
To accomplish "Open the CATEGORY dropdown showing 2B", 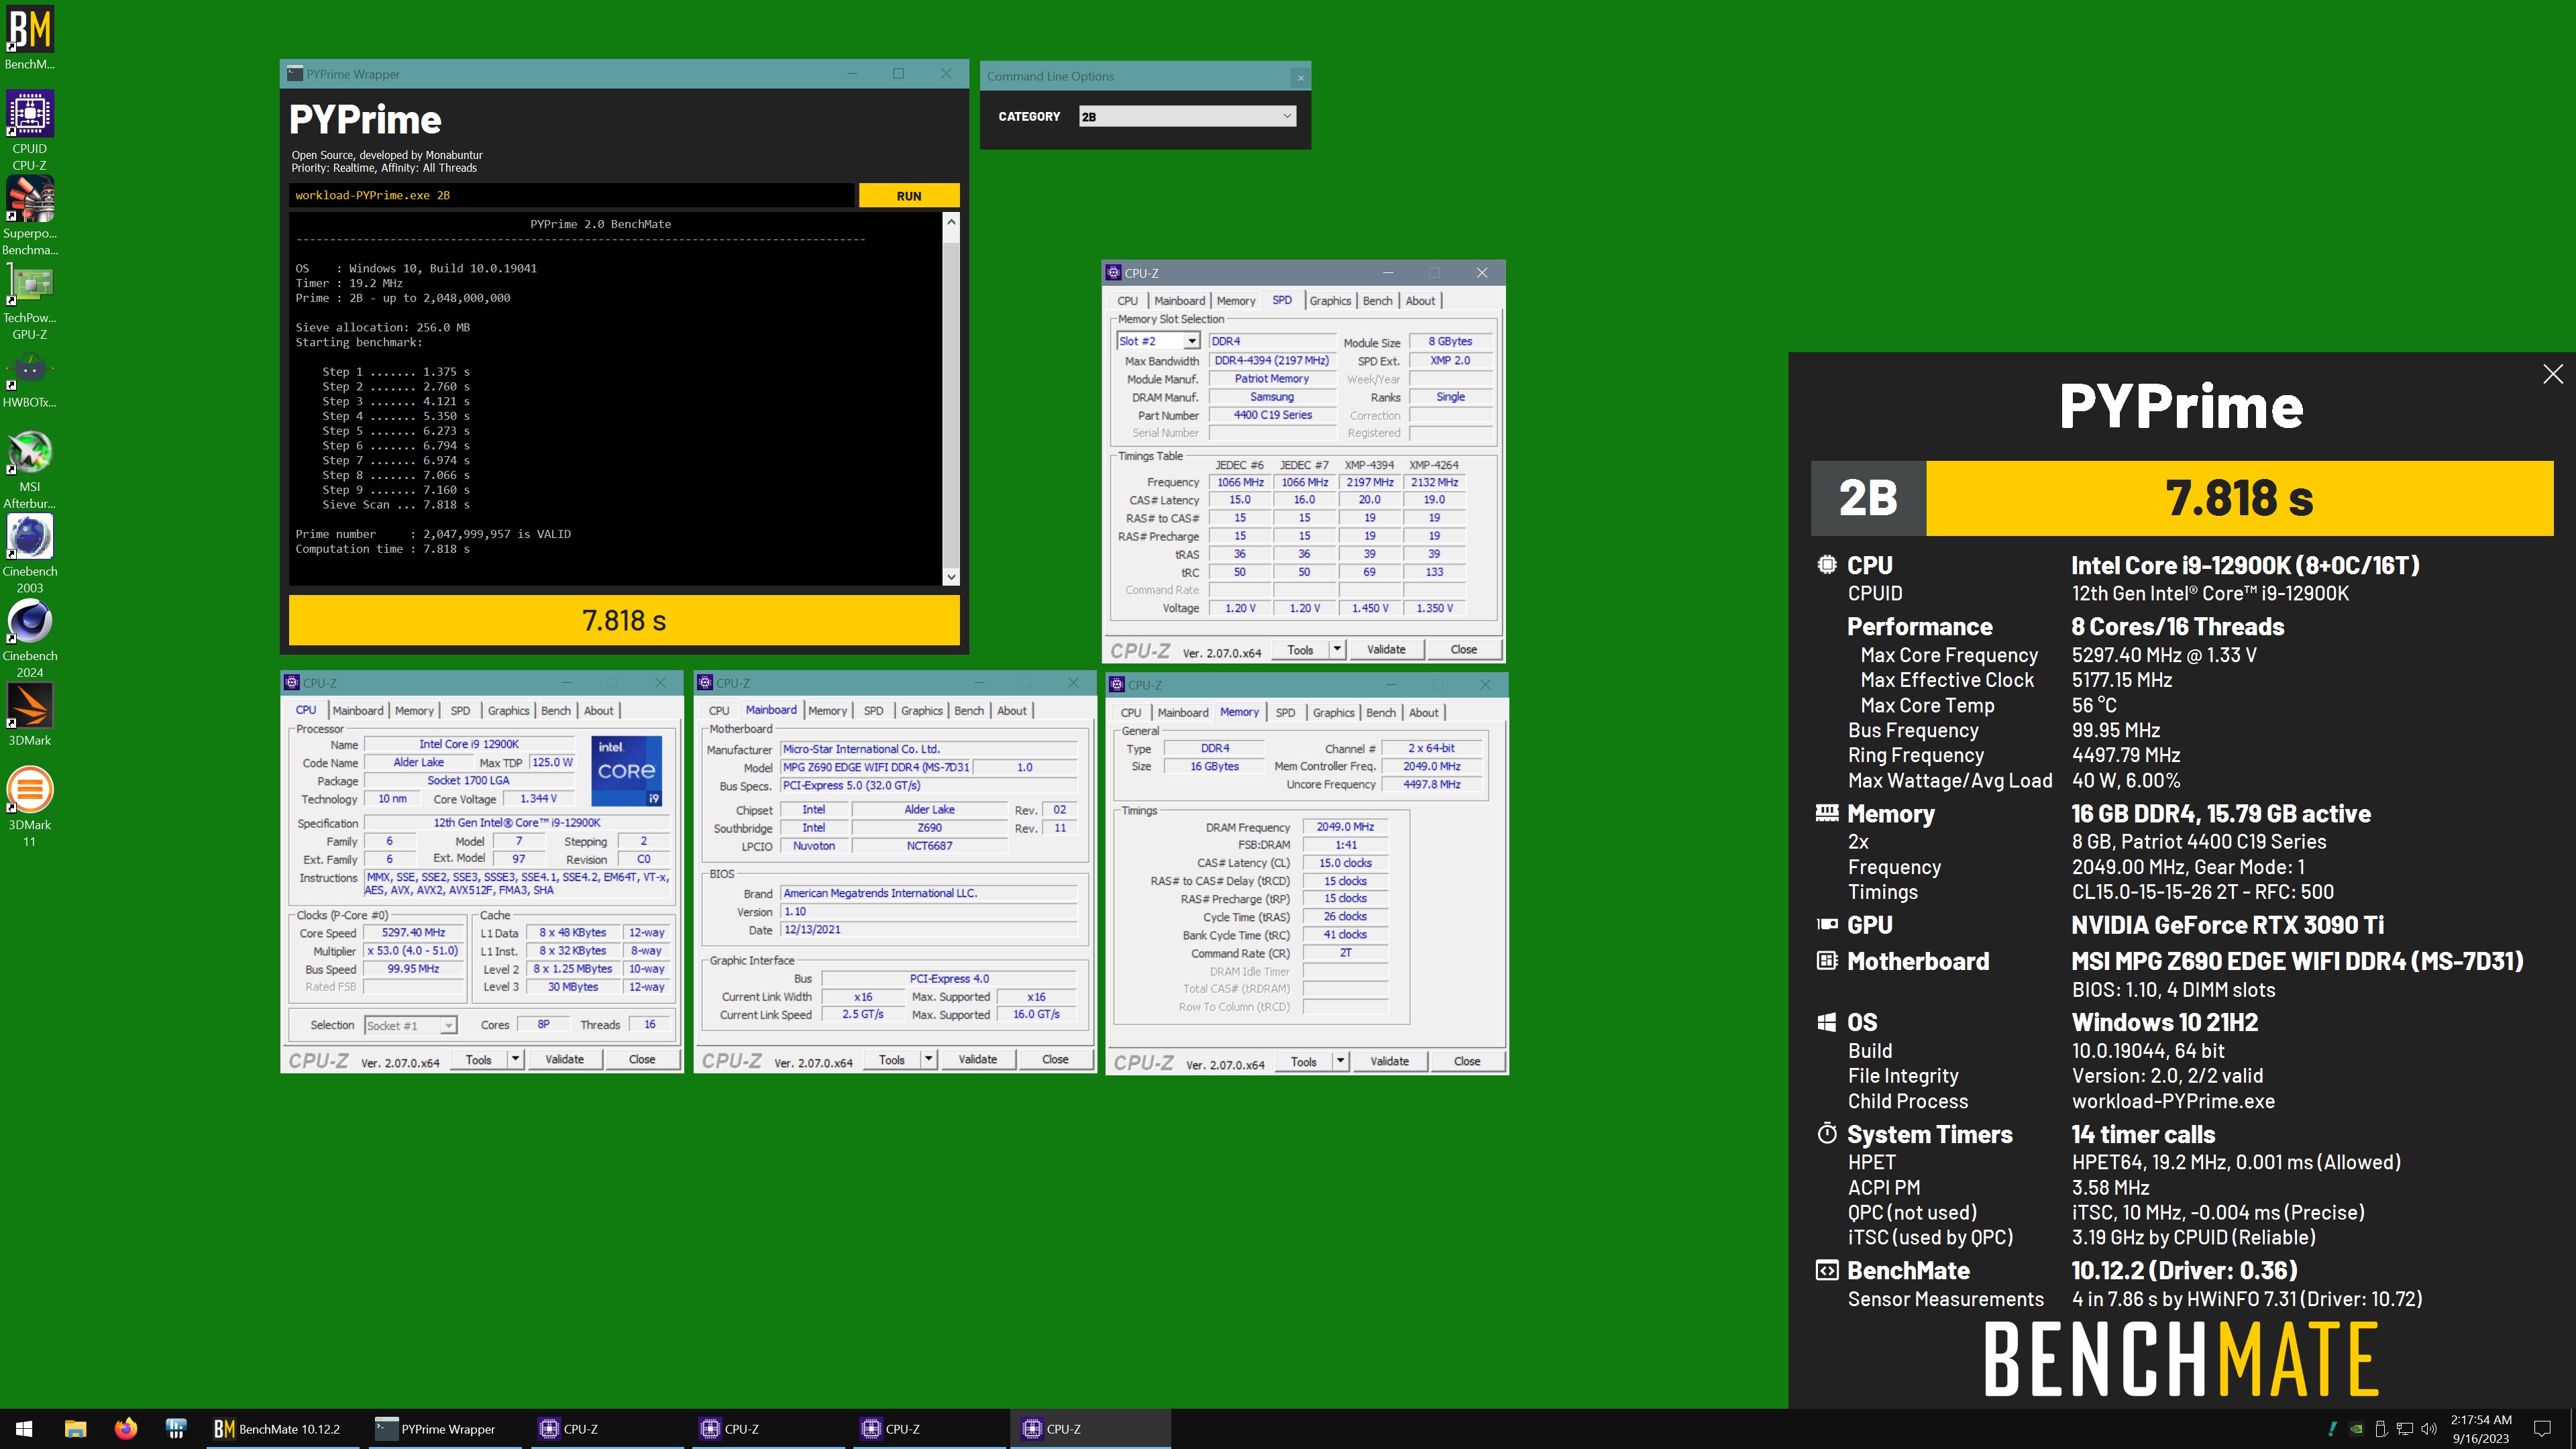I will point(1187,117).
